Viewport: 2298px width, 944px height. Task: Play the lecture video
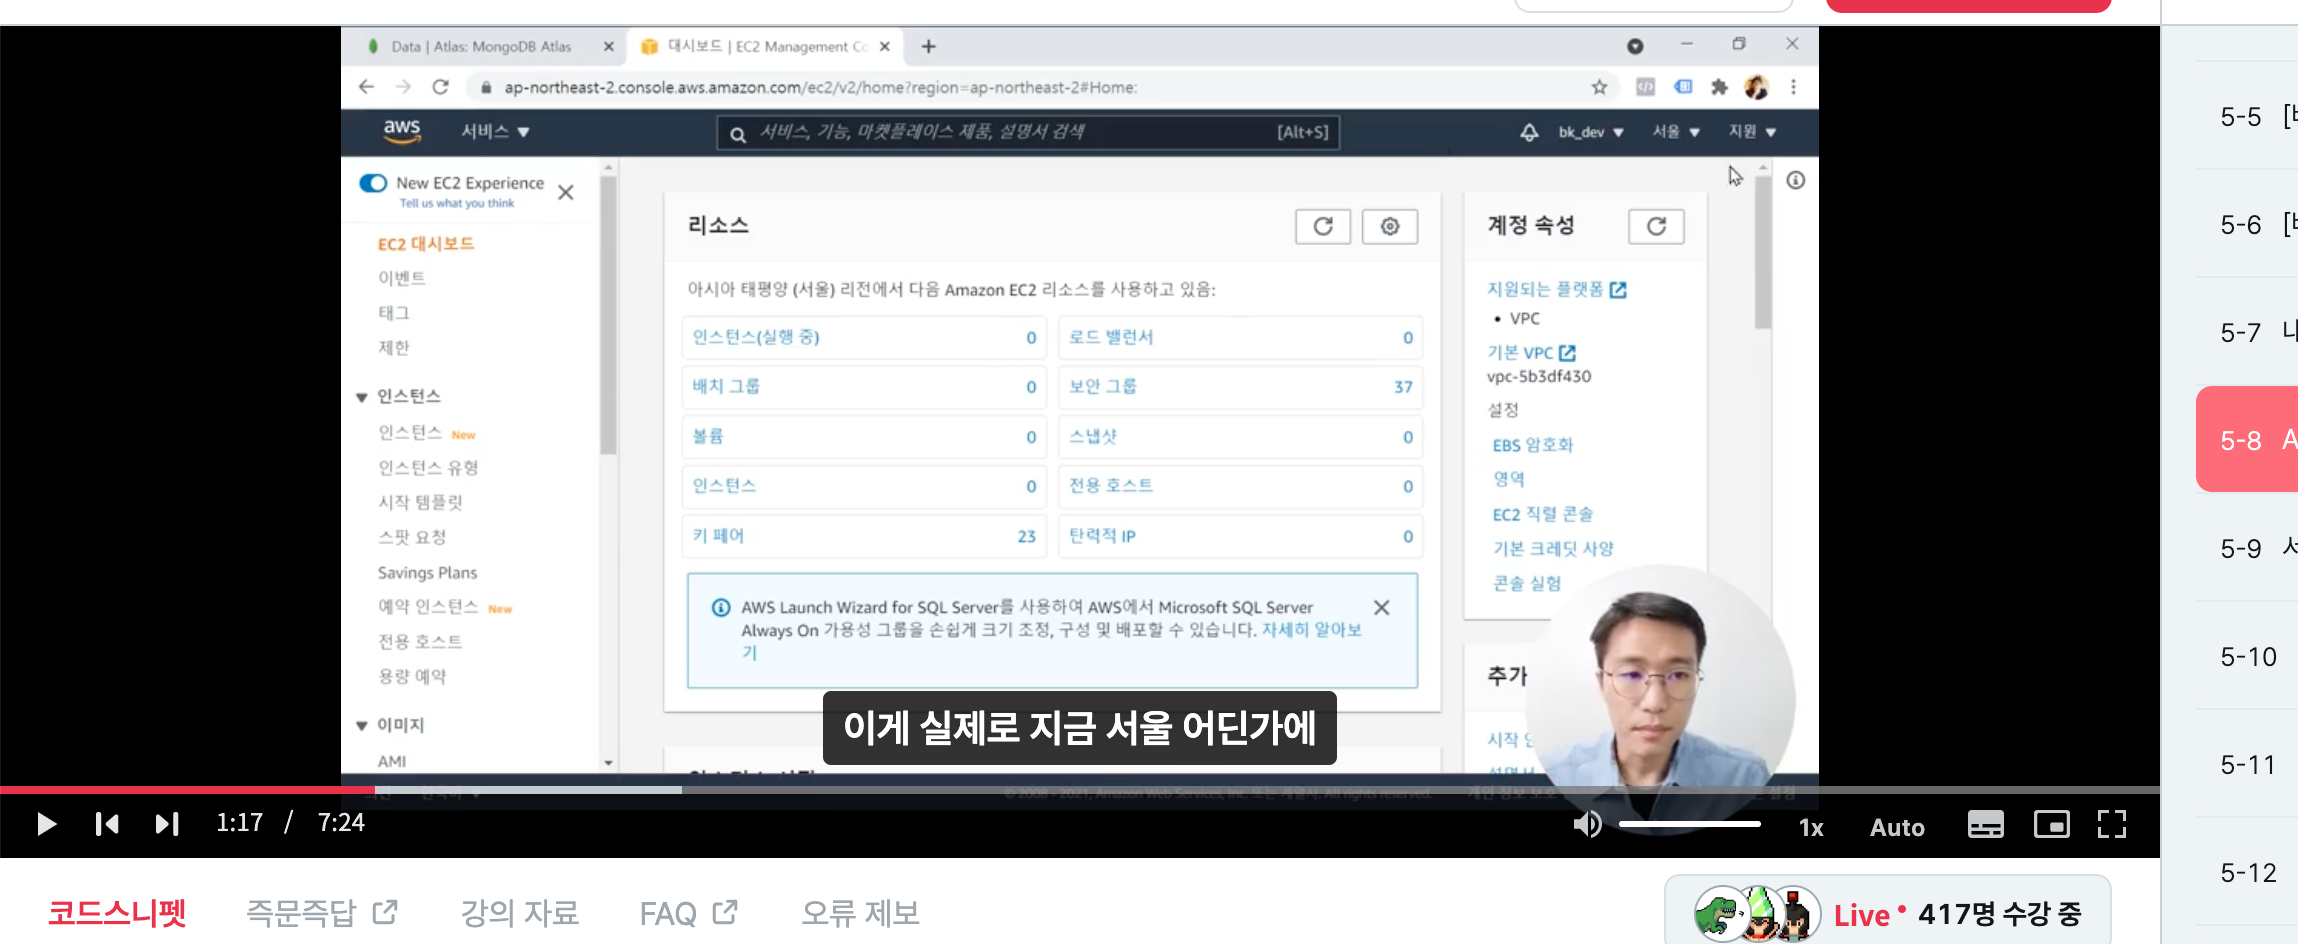pyautogui.click(x=46, y=824)
